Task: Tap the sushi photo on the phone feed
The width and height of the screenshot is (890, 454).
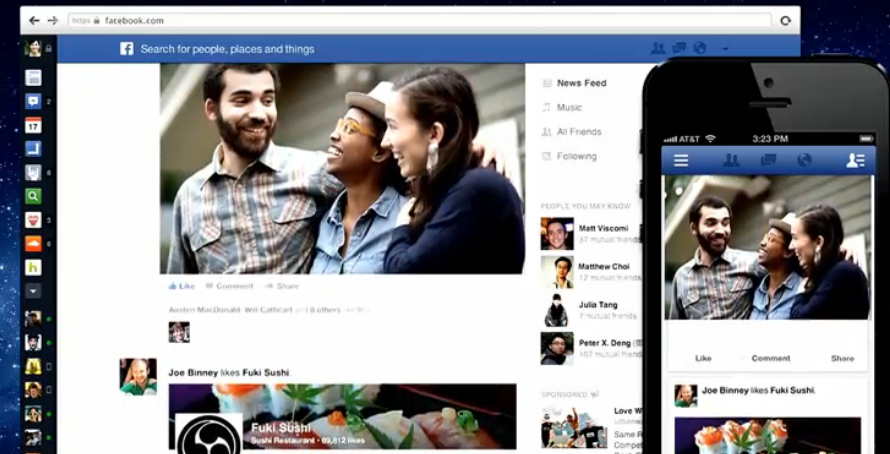Action: click(768, 436)
